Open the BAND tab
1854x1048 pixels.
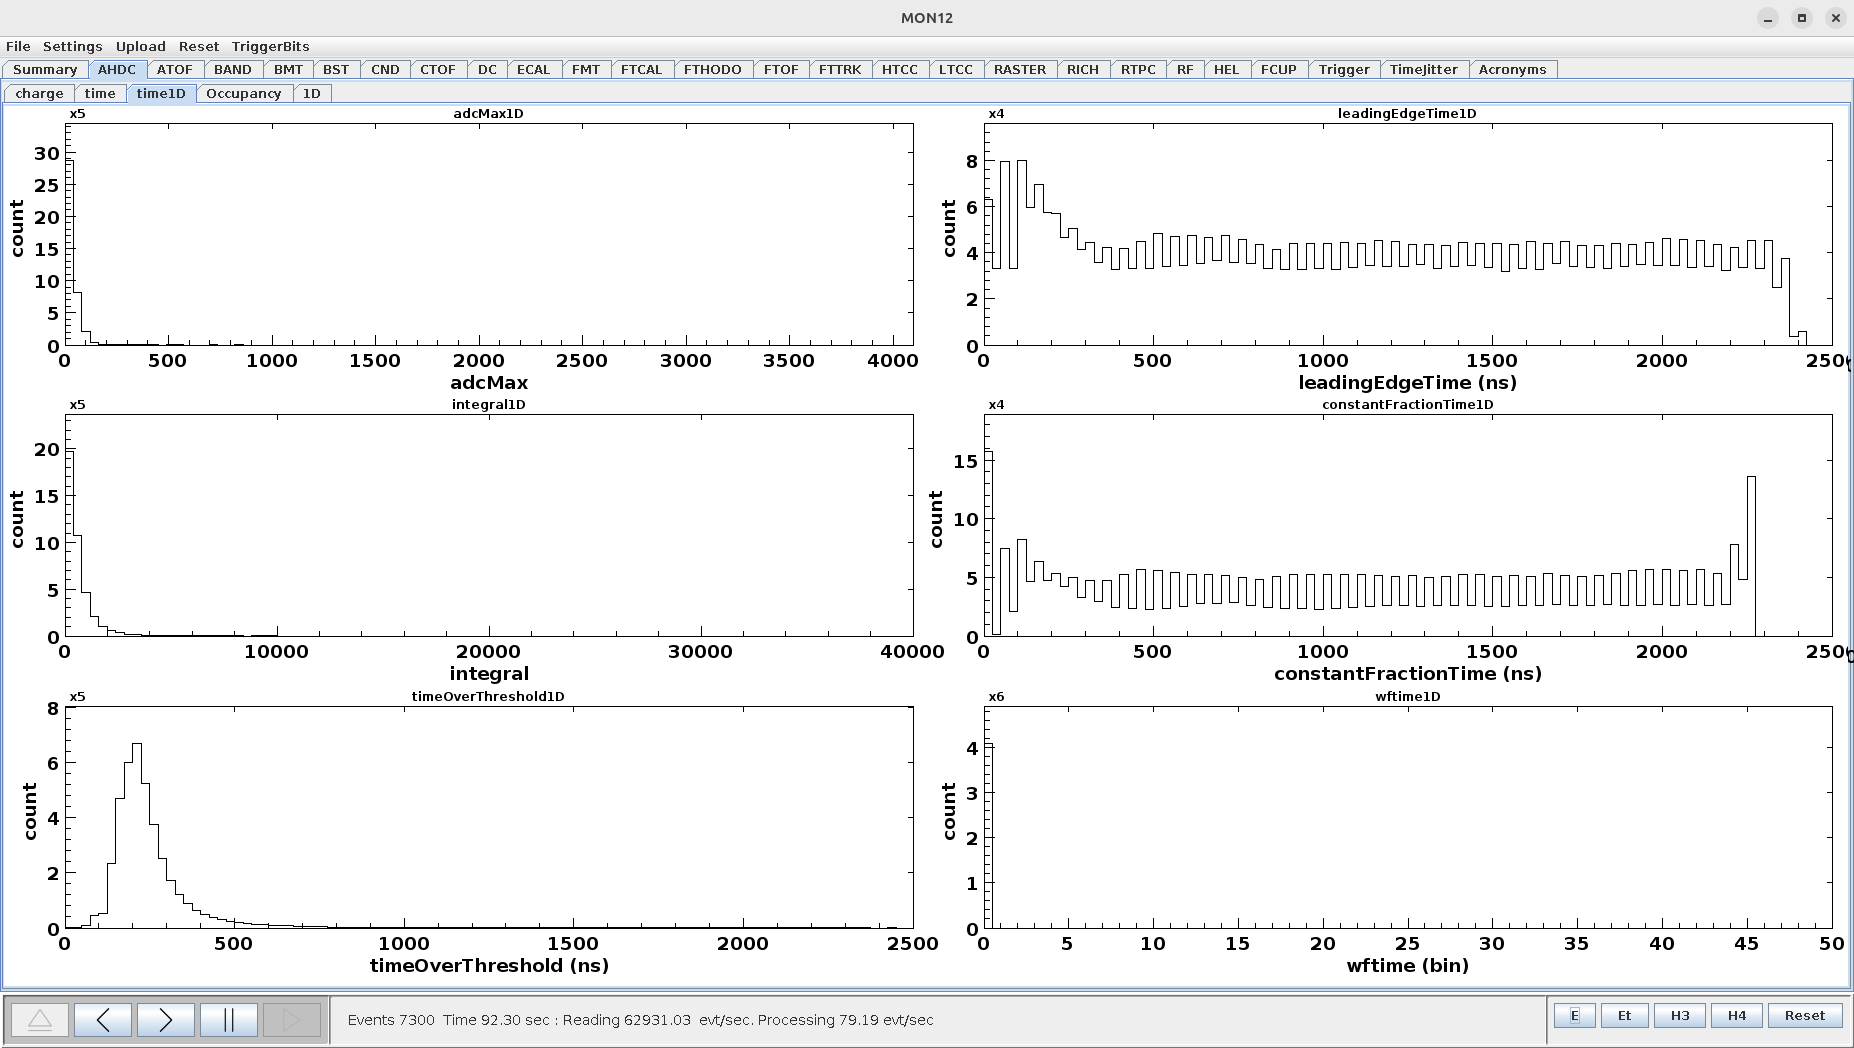tap(233, 69)
